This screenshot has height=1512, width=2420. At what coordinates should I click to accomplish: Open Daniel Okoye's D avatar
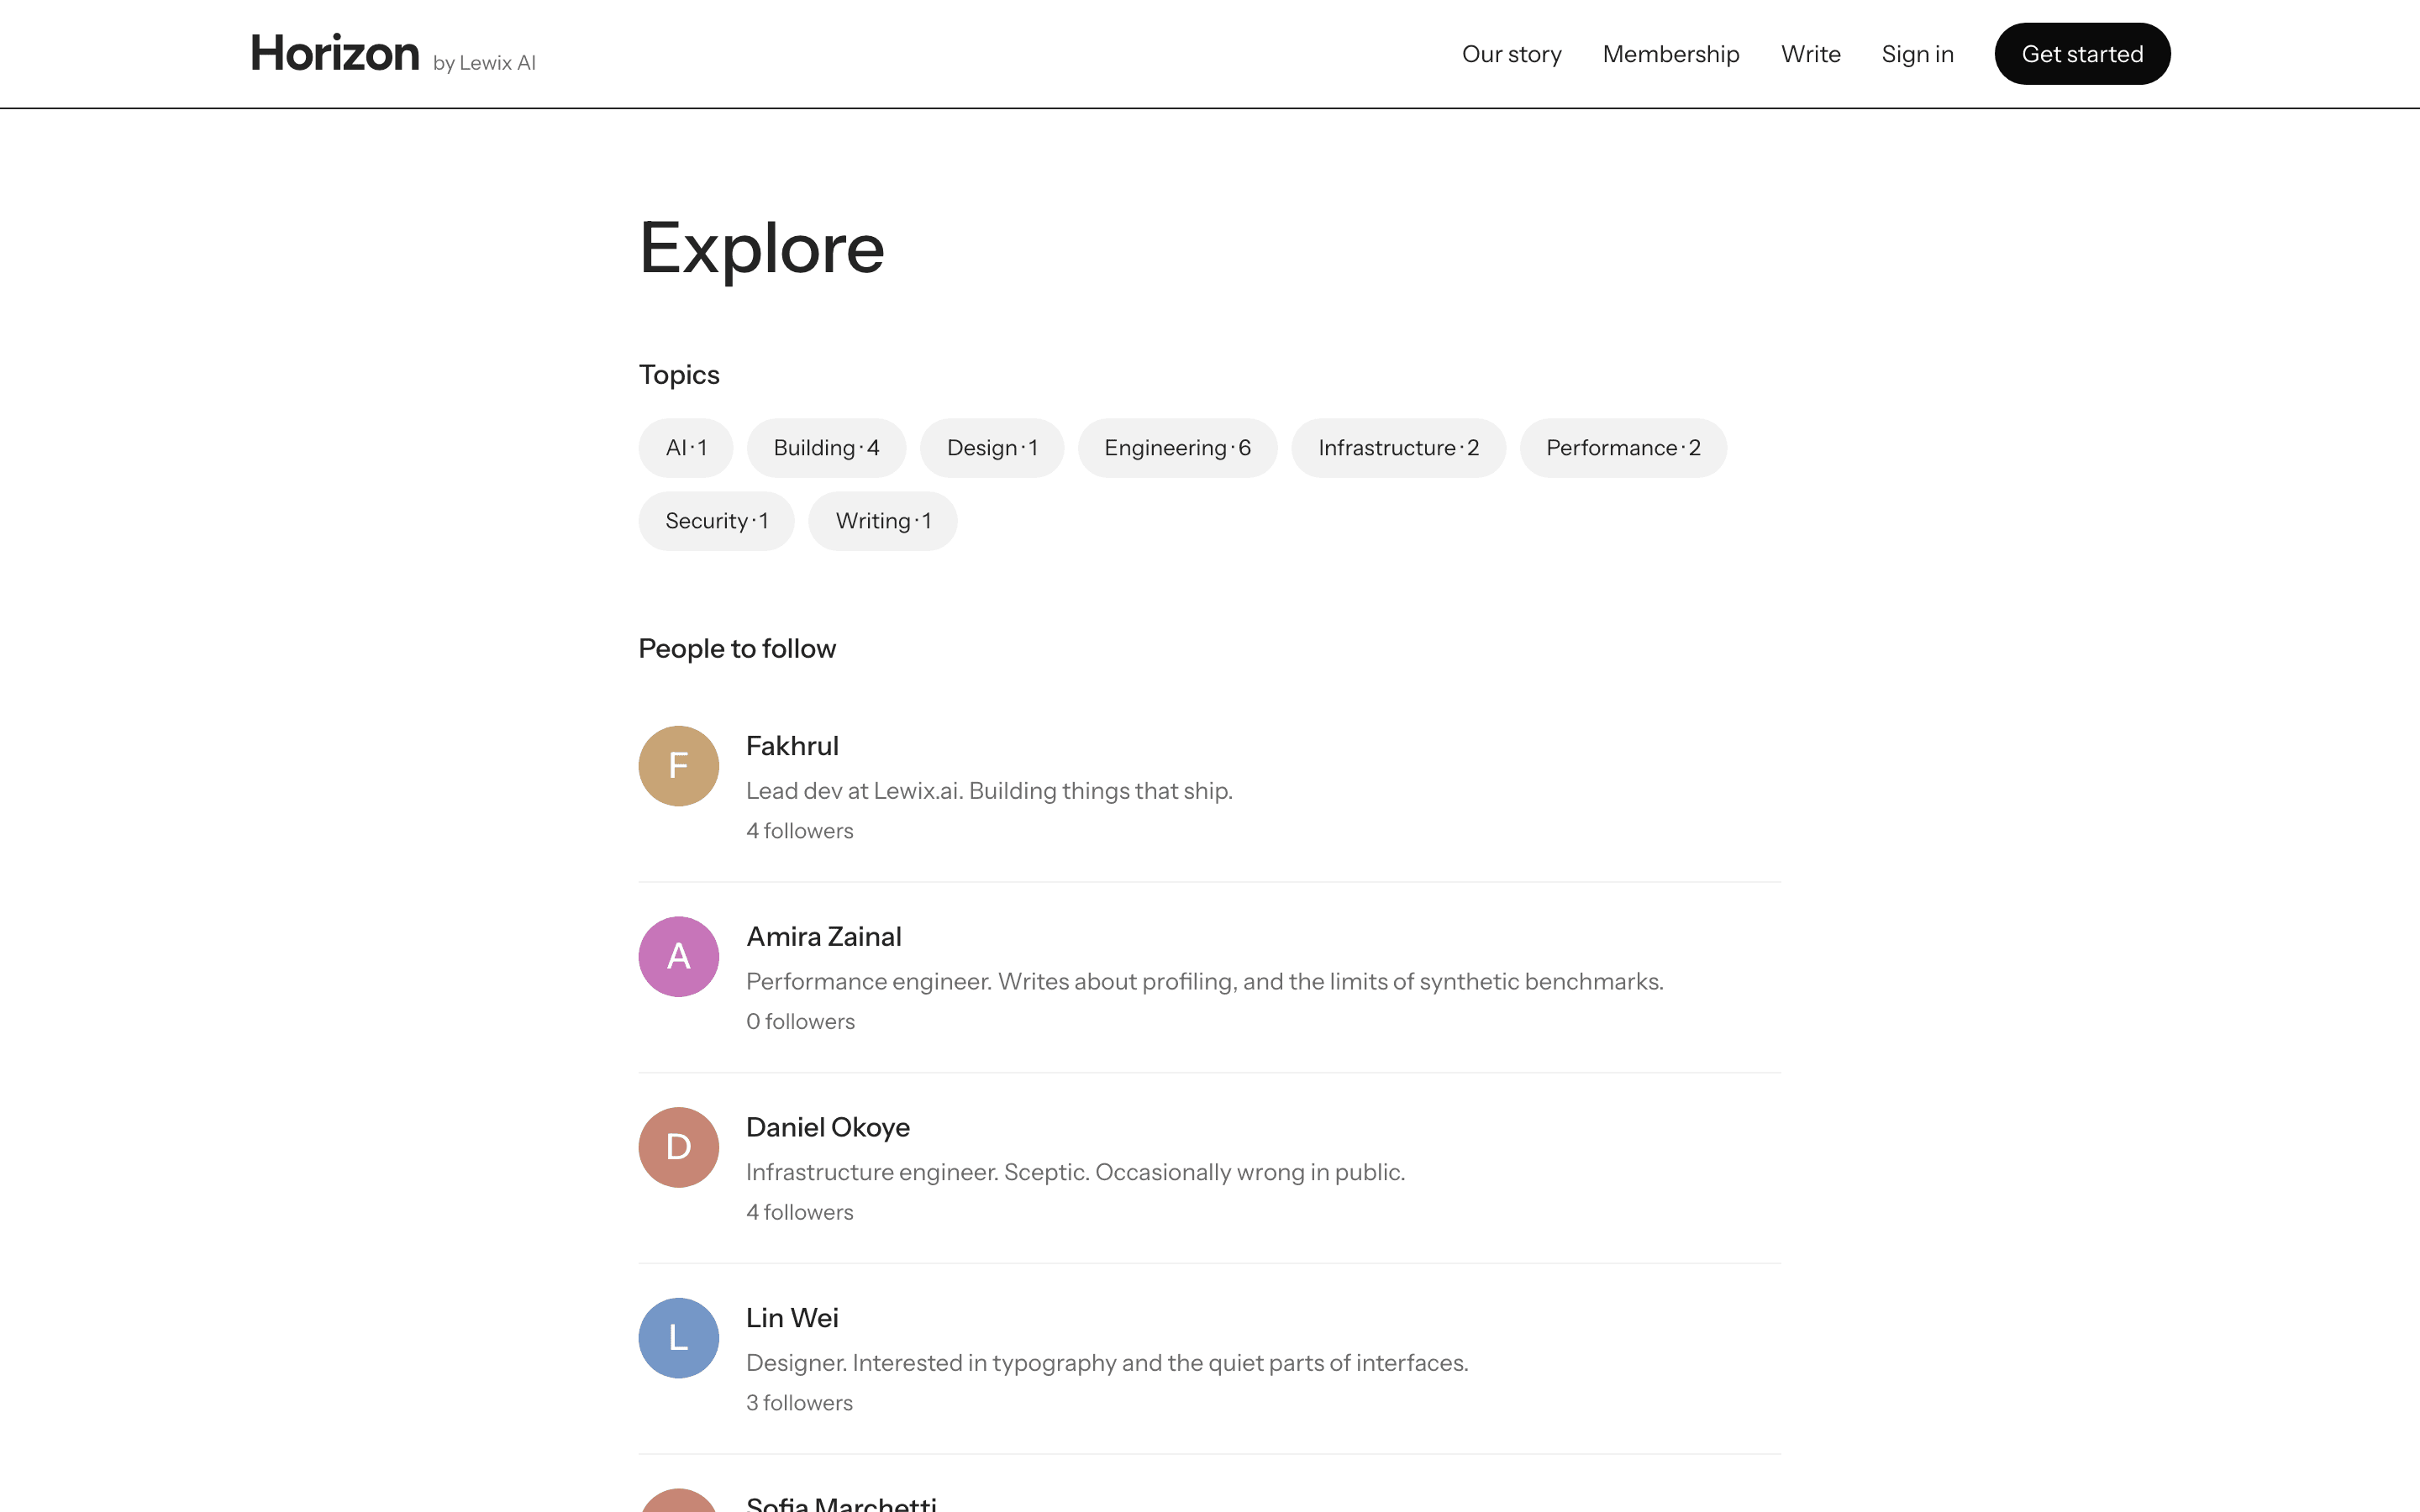point(679,1147)
